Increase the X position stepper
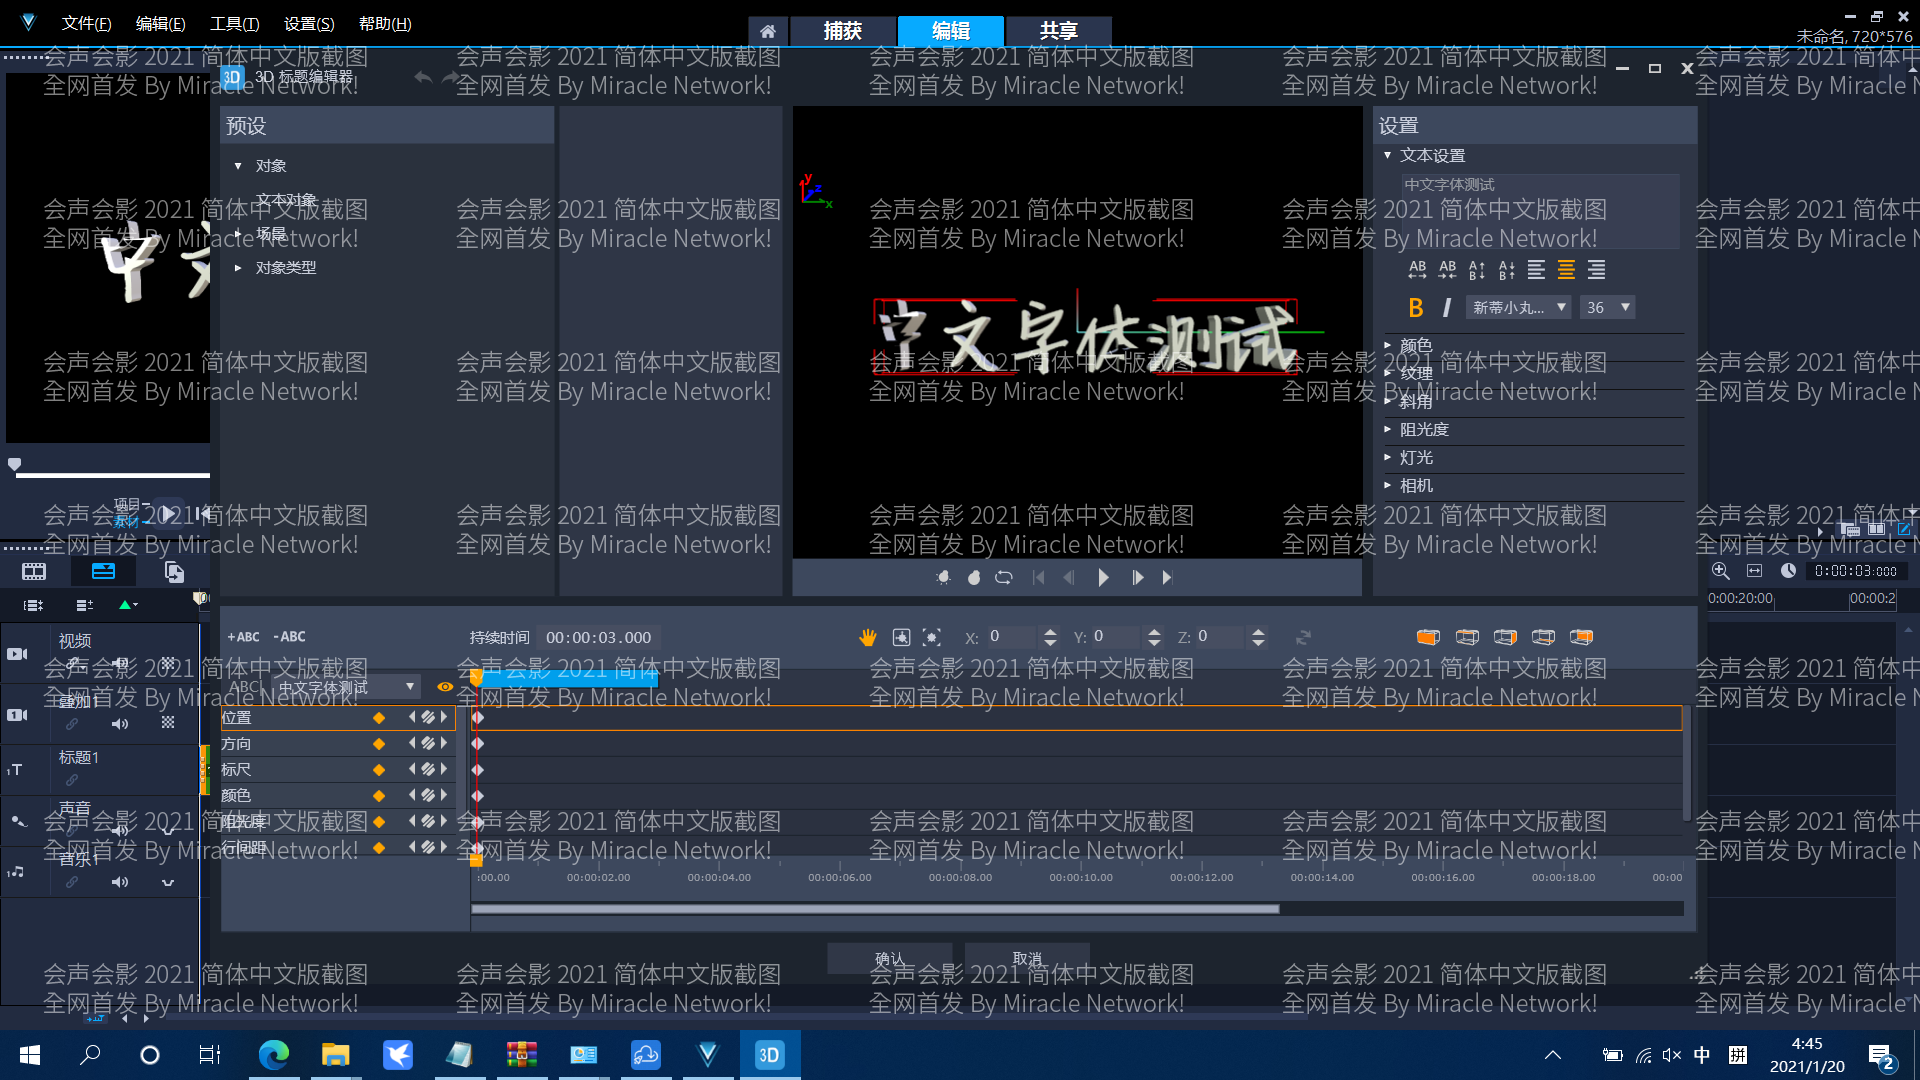1920x1080 pixels. 1049,631
